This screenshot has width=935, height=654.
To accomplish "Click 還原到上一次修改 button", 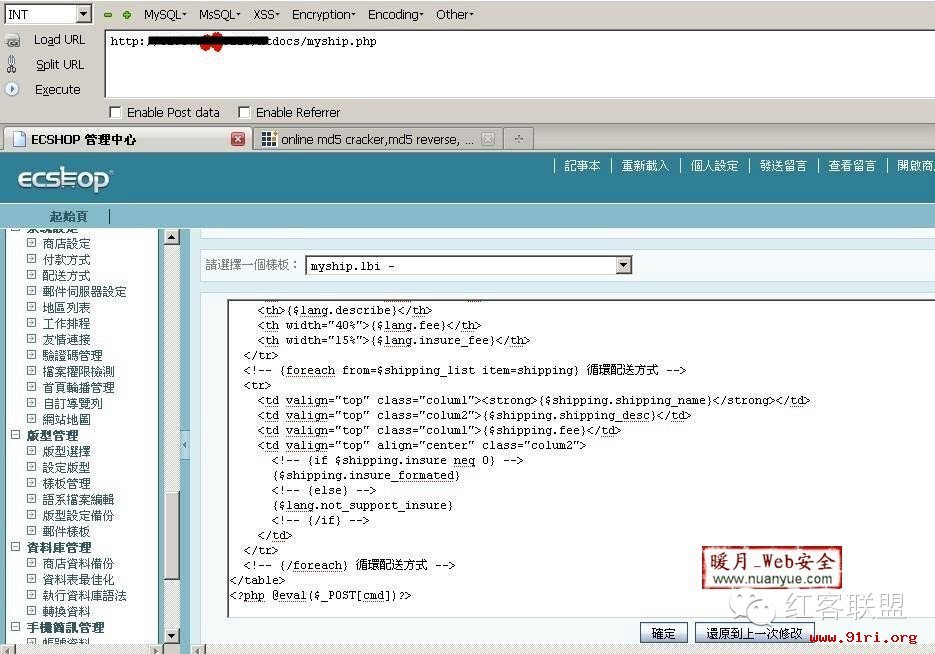I will point(754,633).
